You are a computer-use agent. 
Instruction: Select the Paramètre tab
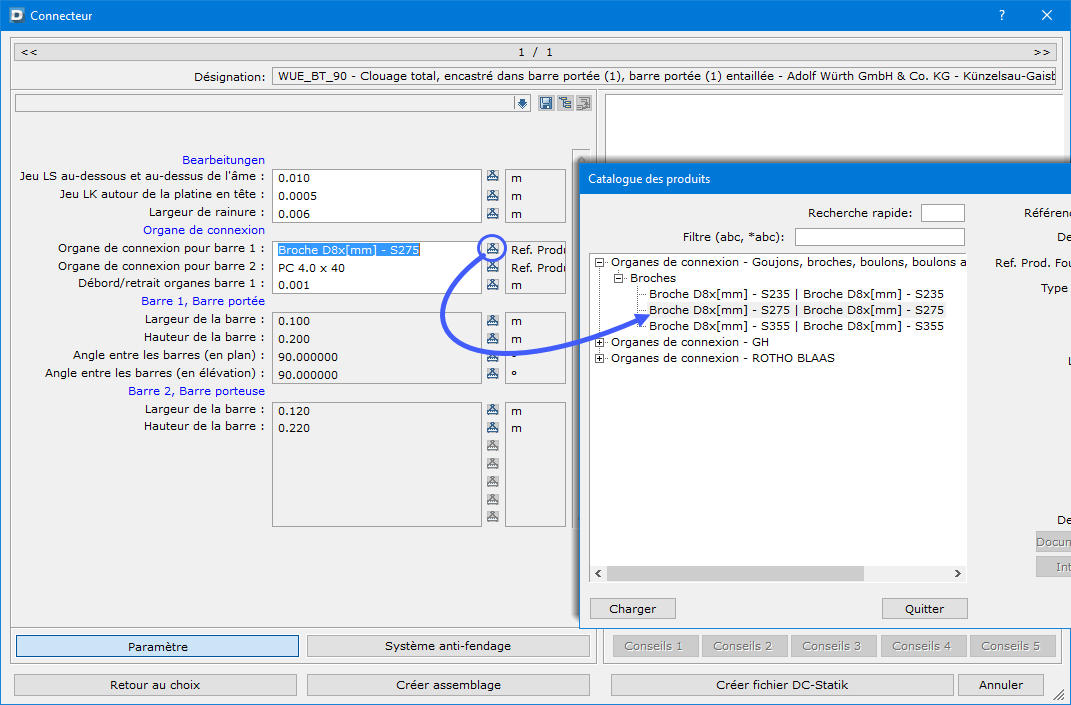coord(157,646)
